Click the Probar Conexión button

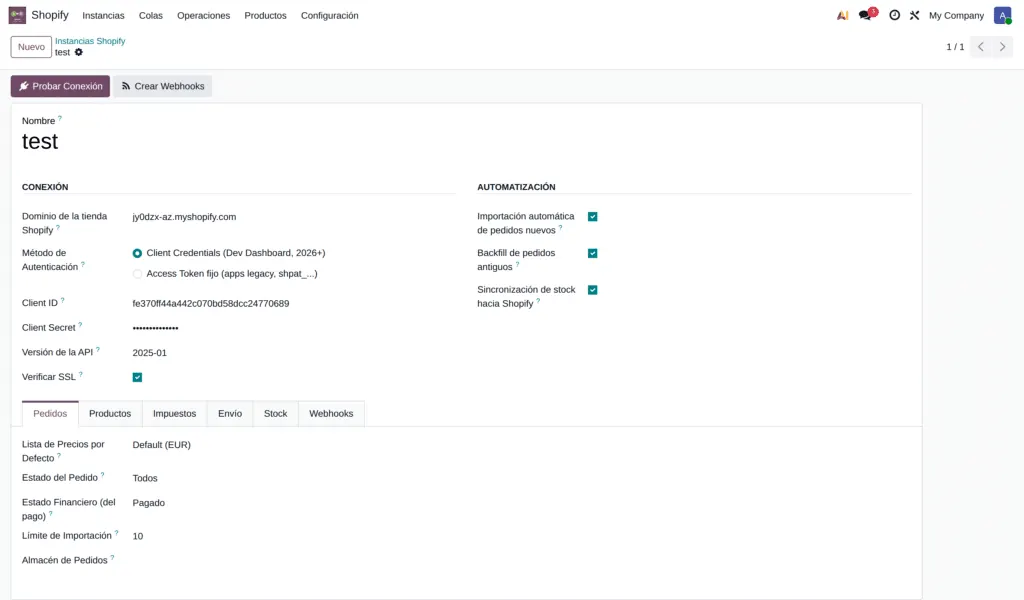pos(60,86)
